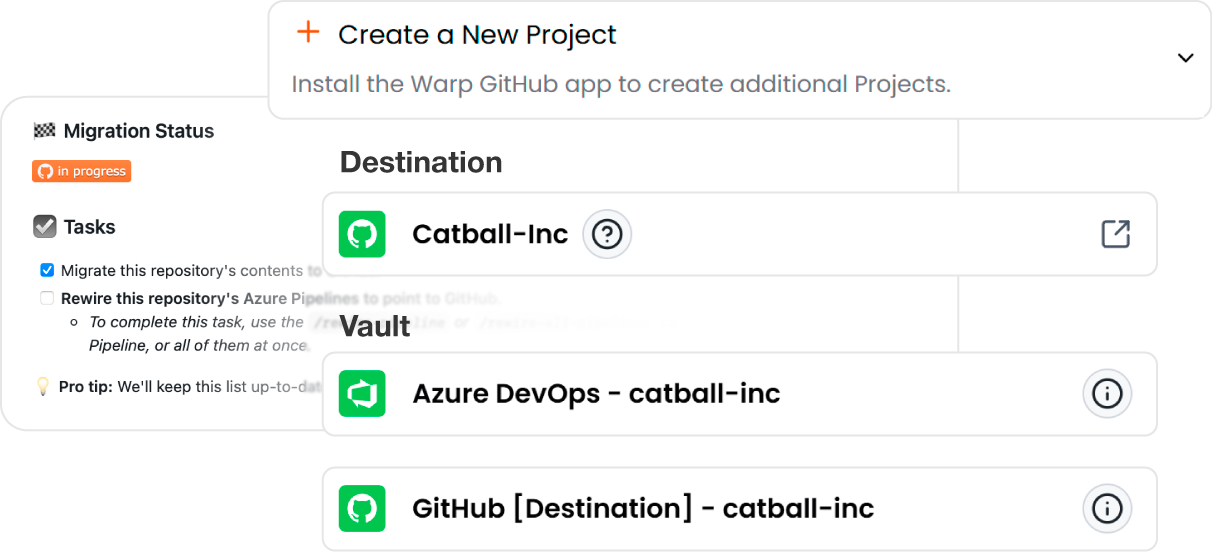Click the Destination section heading
Viewport: 1212px width, 552px height.
[421, 162]
